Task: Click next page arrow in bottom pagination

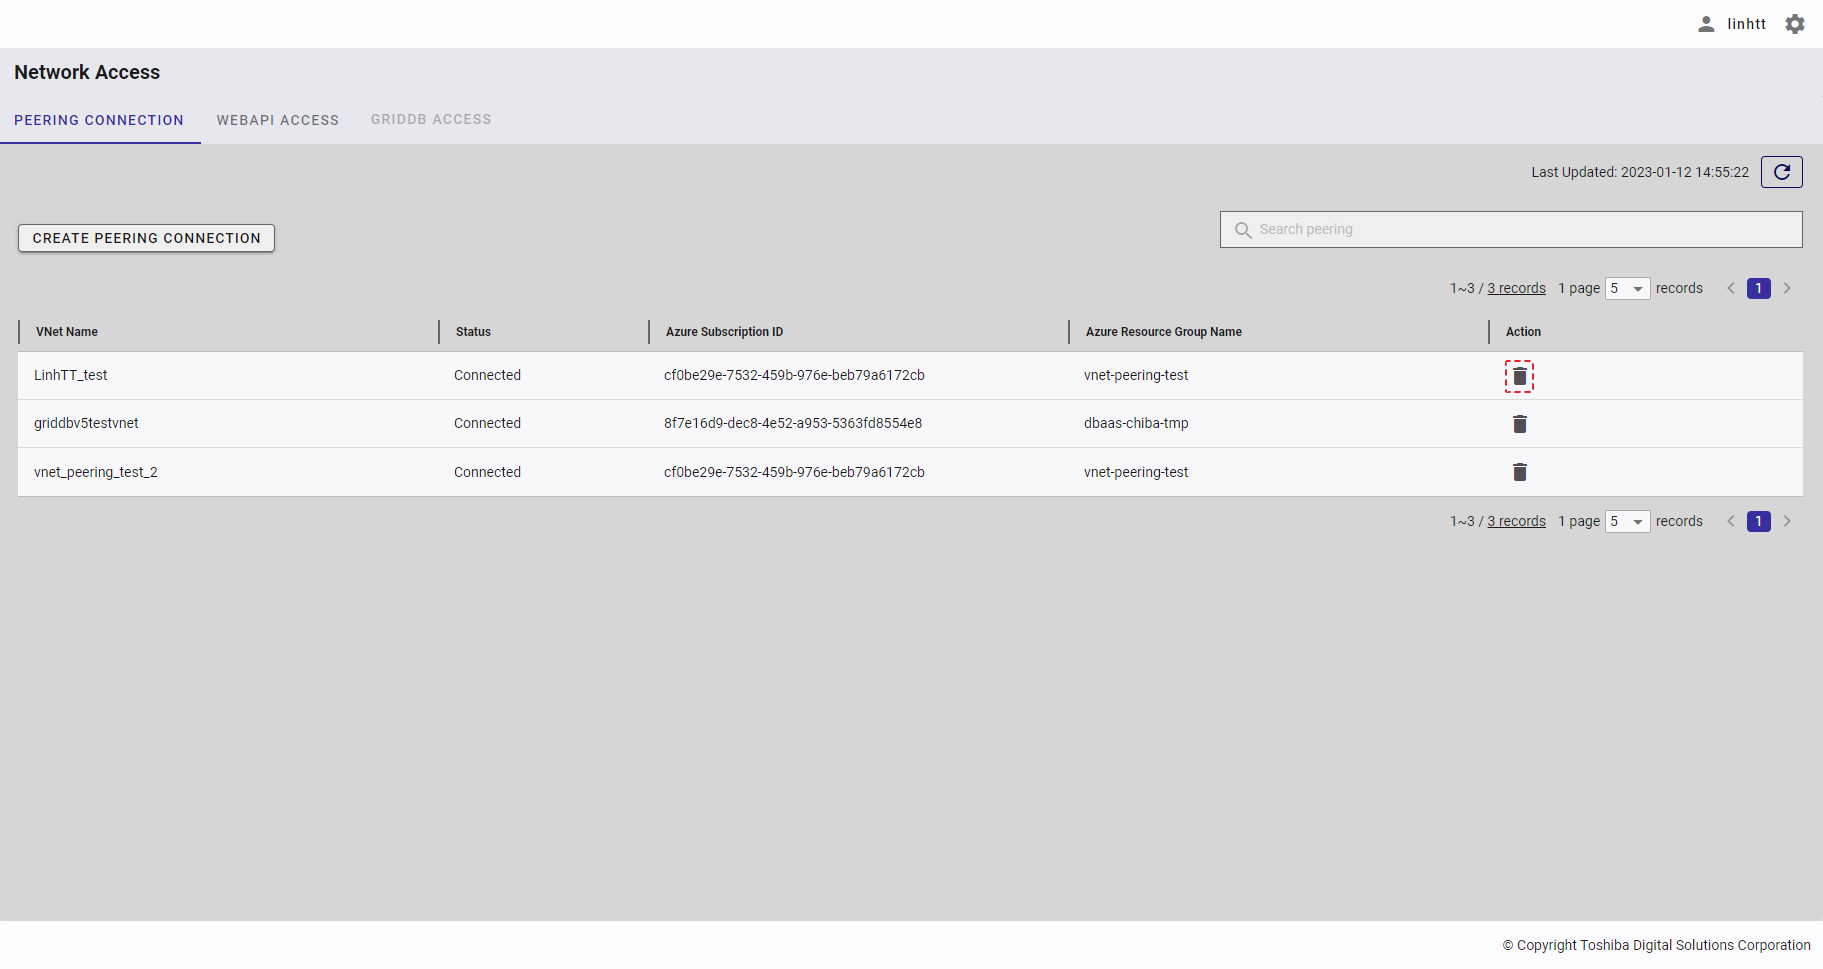Action: click(1787, 521)
